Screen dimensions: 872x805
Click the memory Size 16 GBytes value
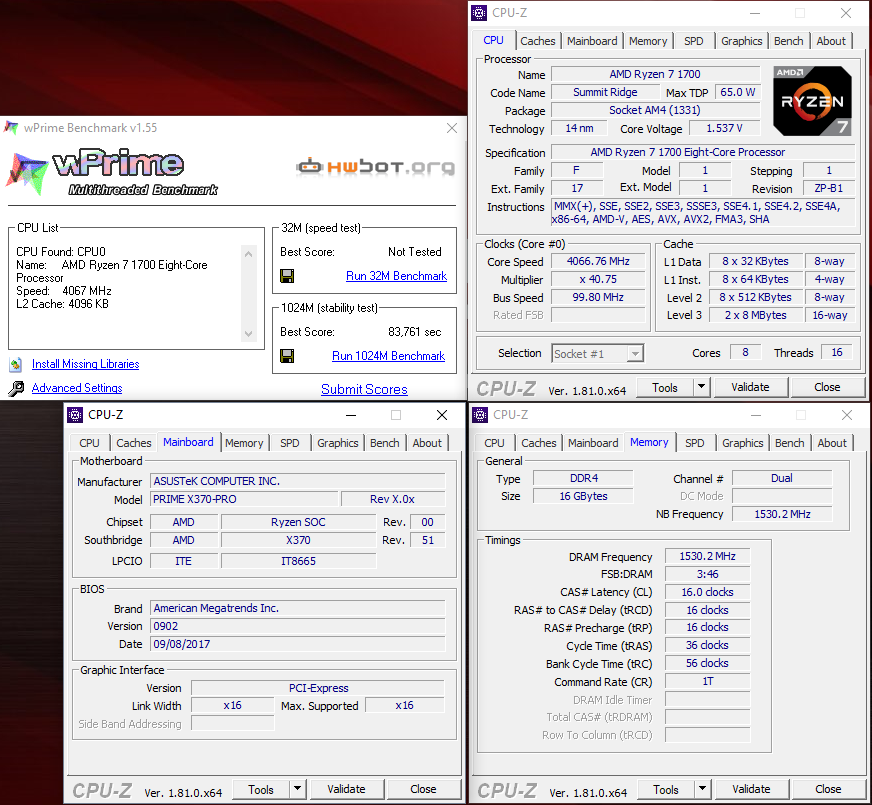coord(583,496)
